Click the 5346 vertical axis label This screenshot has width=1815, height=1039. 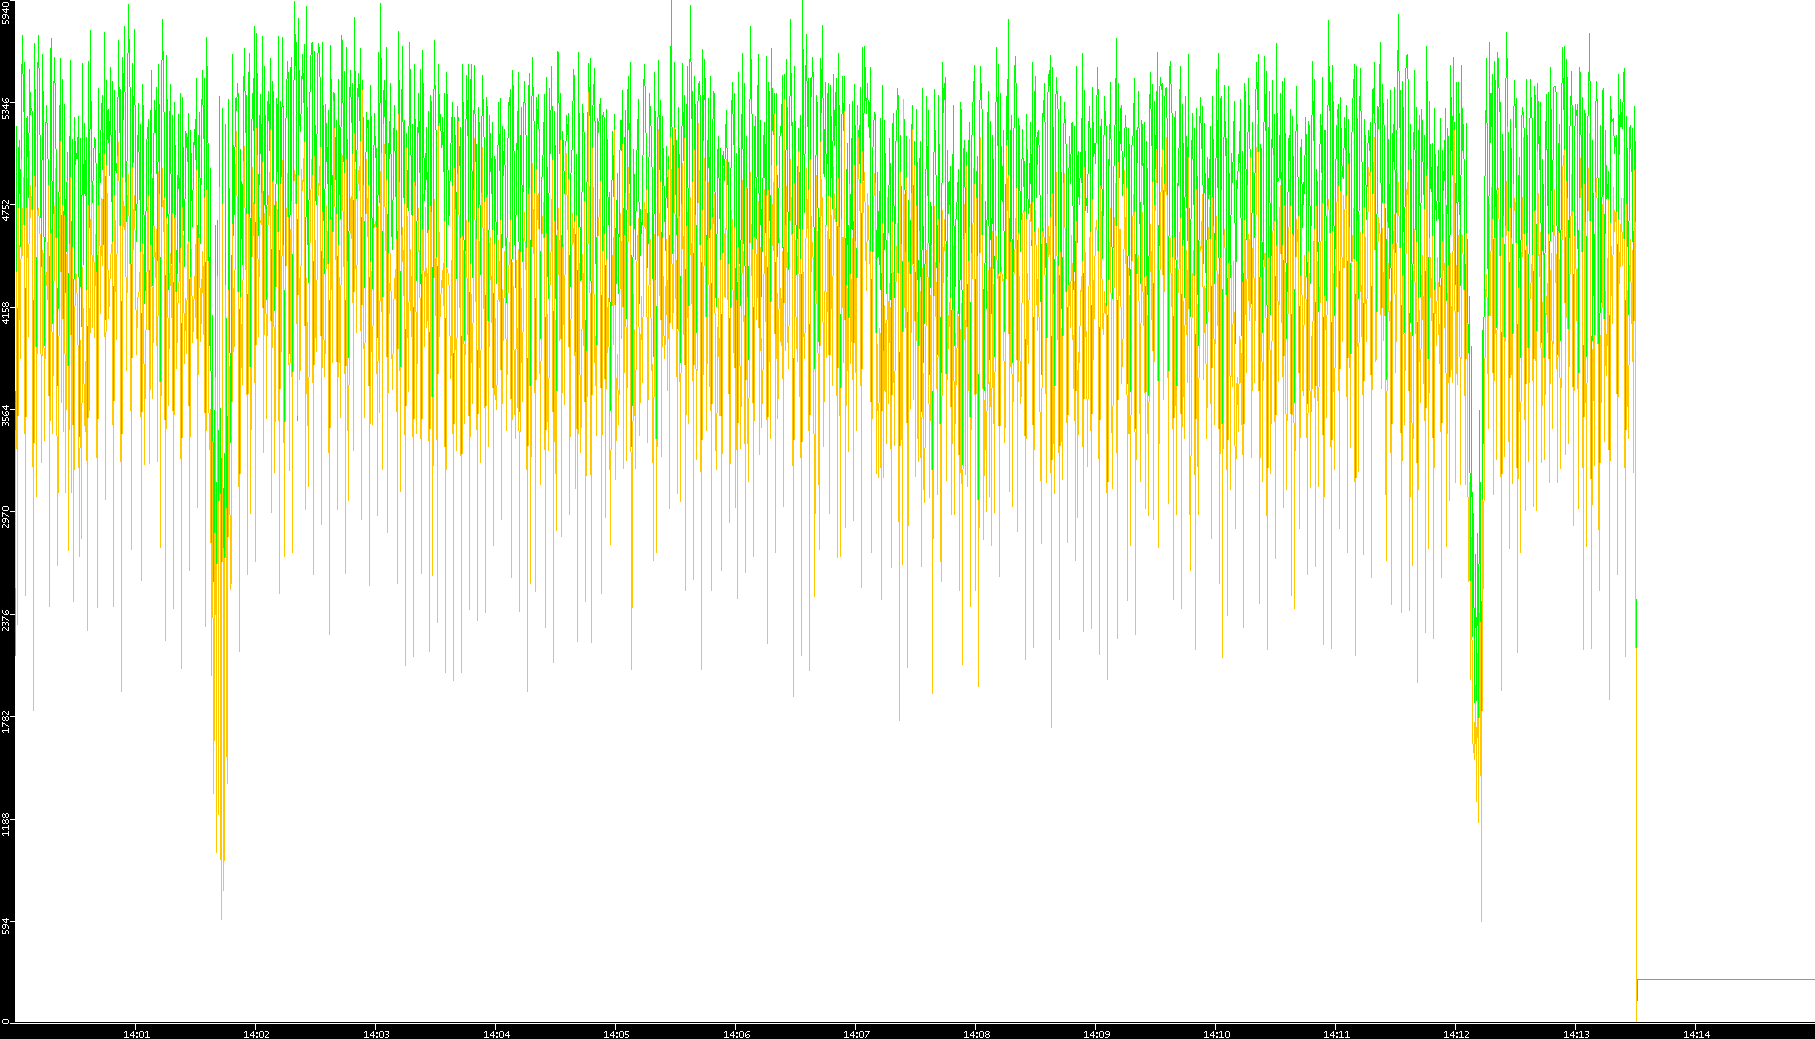[x=6, y=108]
